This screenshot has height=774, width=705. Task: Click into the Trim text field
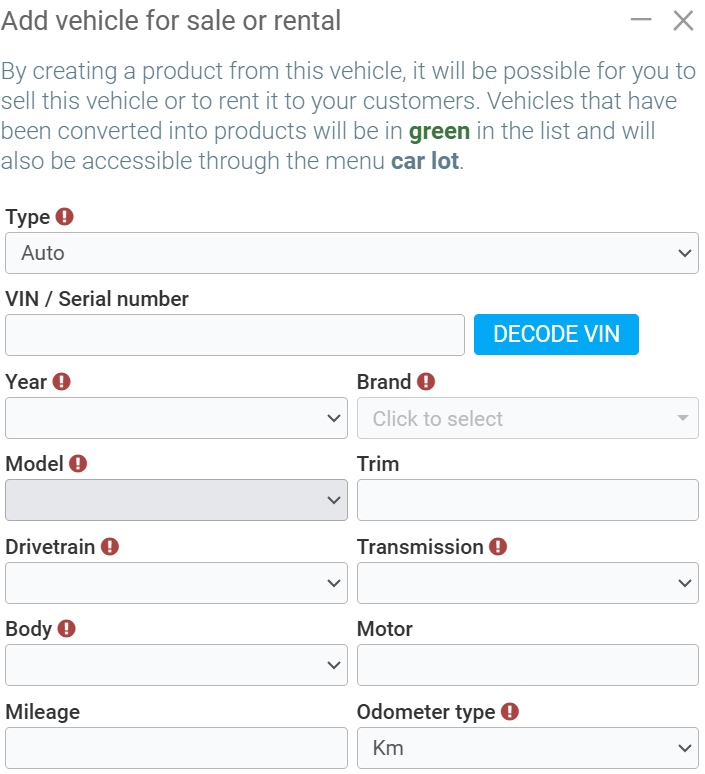pyautogui.click(x=527, y=500)
